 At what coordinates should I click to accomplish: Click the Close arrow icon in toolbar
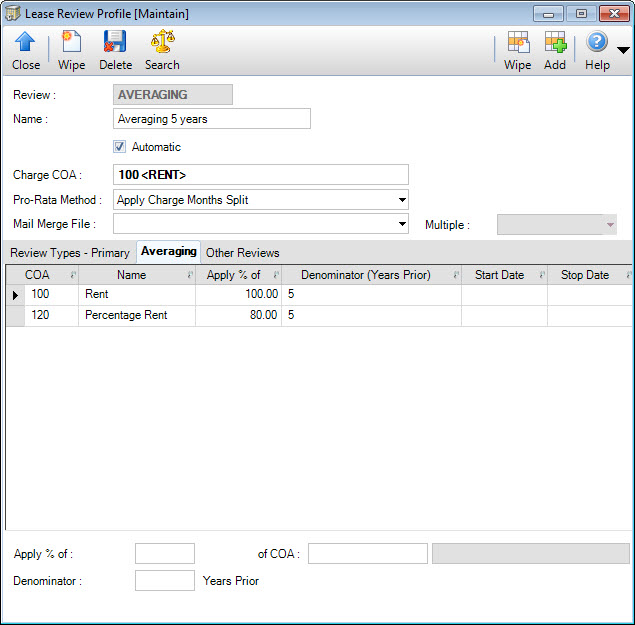point(25,42)
